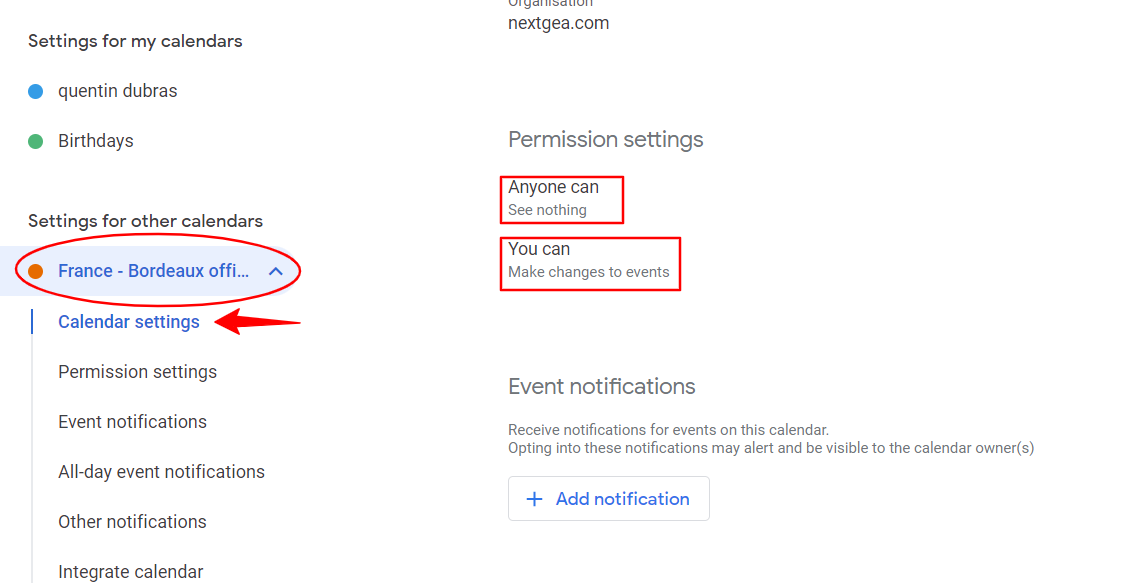The image size is (1128, 583).
Task: Jump to Event notifications in sidebar
Action: click(x=132, y=422)
